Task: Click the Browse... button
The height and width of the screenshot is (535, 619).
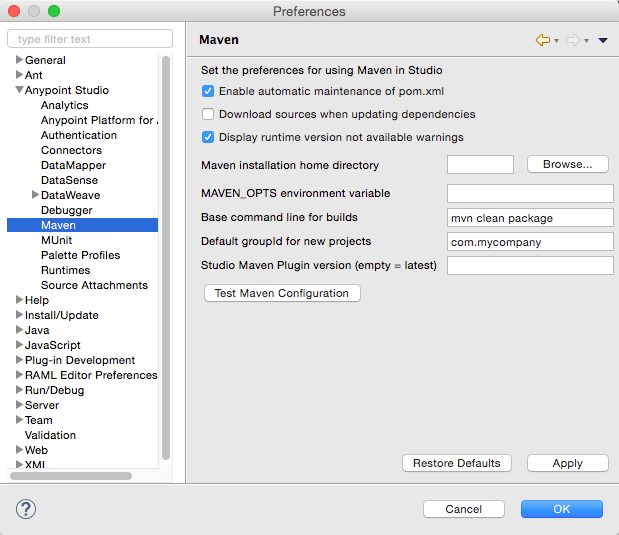Action: pos(568,164)
